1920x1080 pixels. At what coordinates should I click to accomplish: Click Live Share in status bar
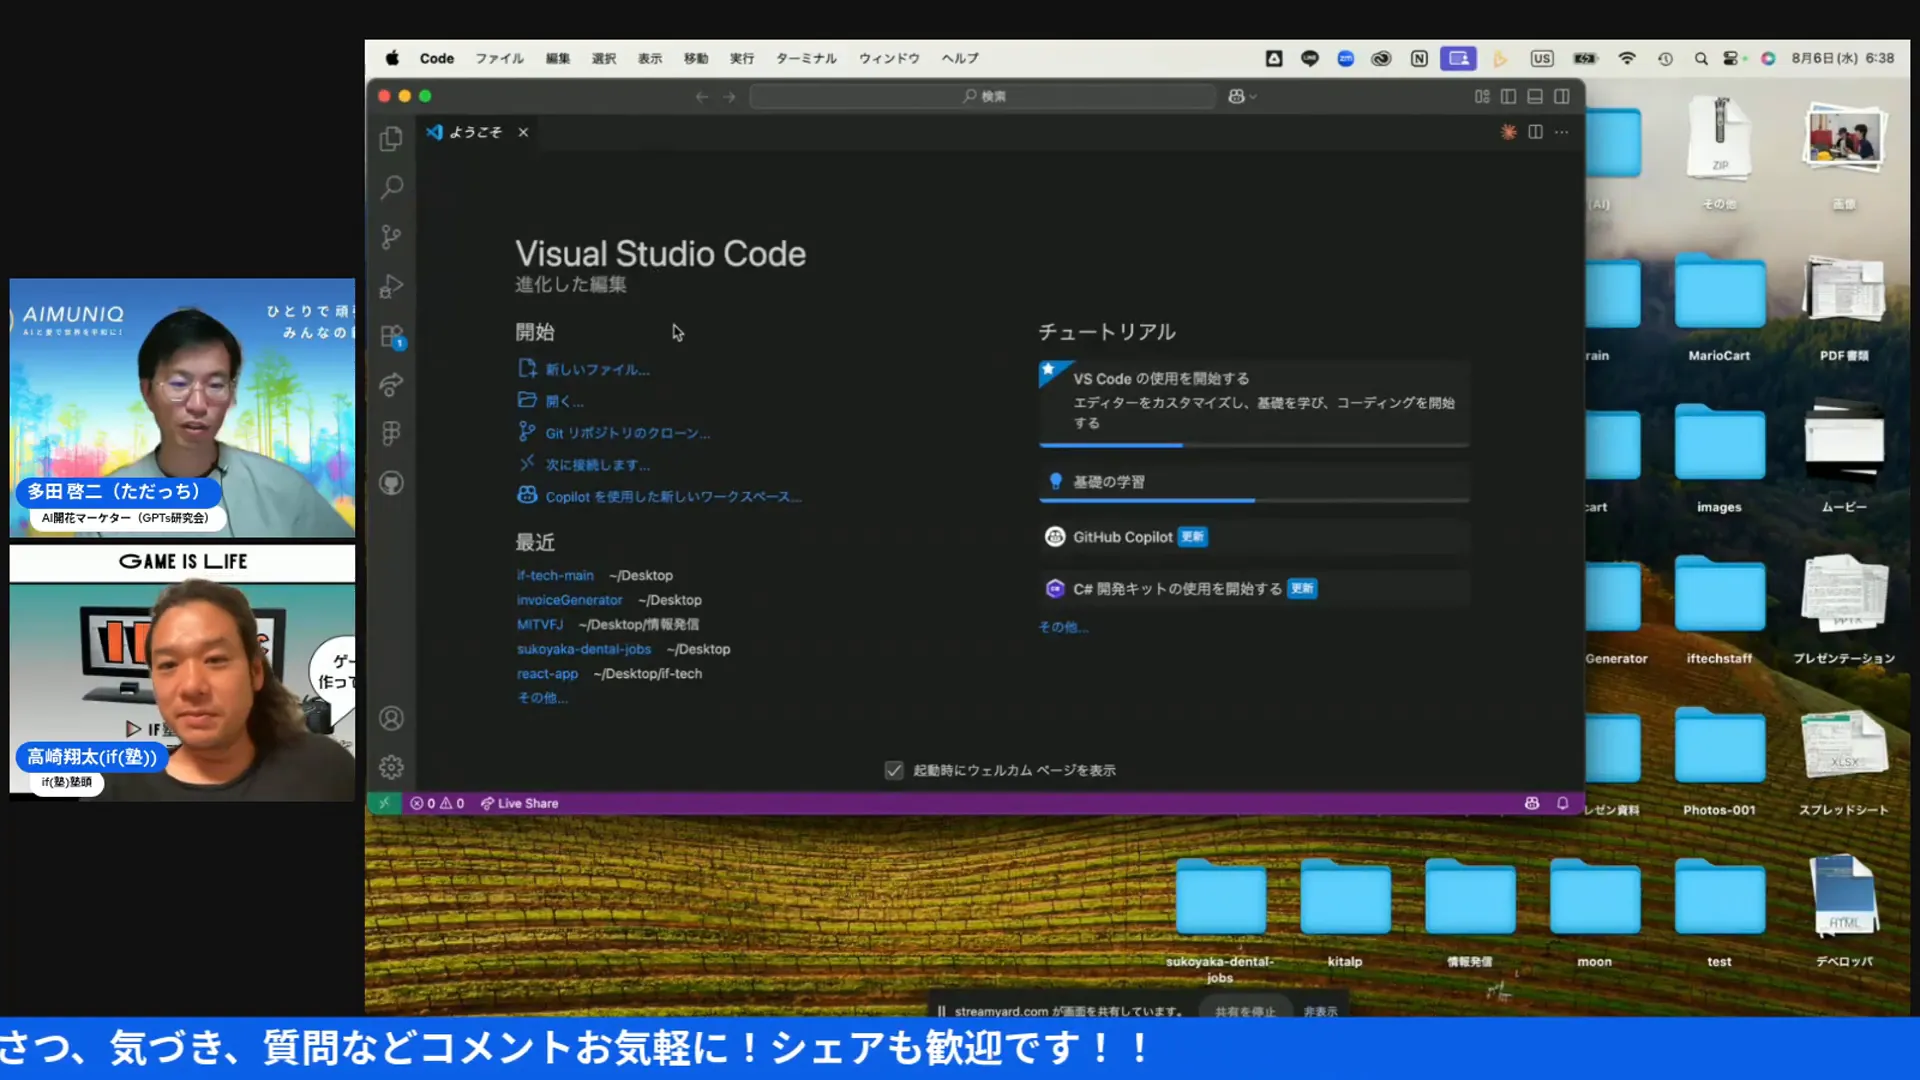519,803
